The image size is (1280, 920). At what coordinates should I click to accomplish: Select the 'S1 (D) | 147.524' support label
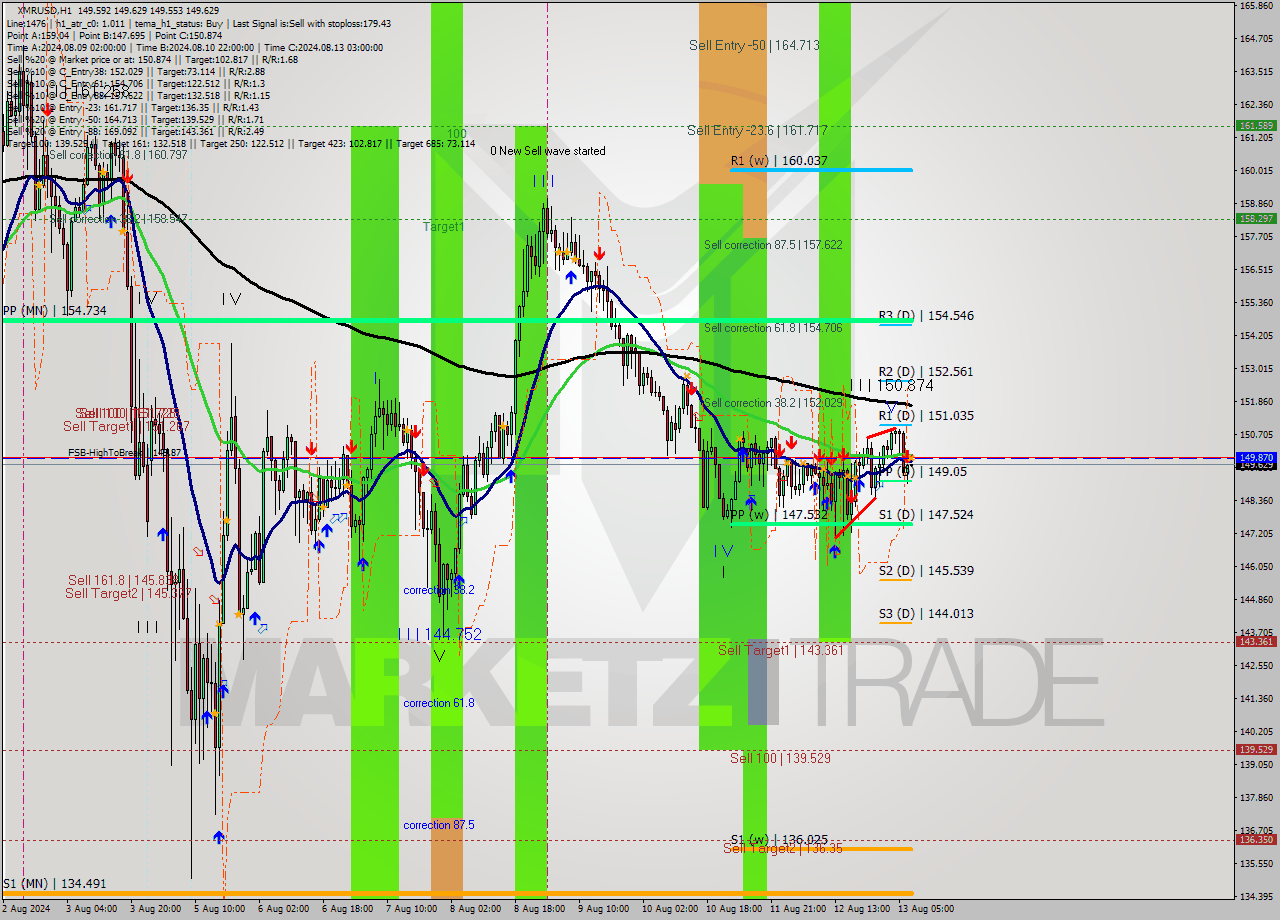926,514
